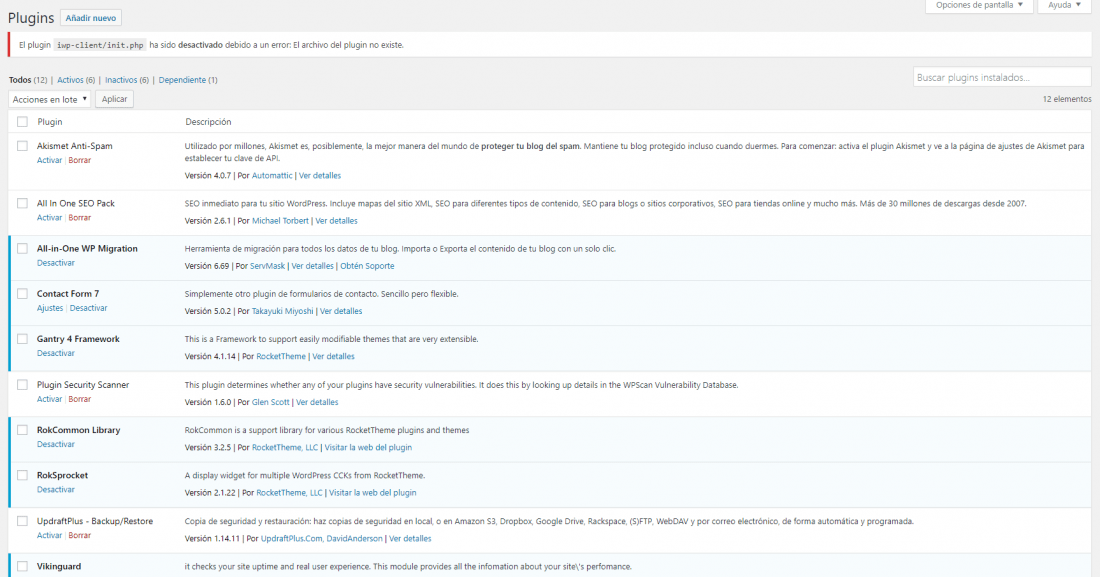Click Borrar under All In One SEO Pack
The width and height of the screenshot is (1100, 577).
[x=79, y=218]
